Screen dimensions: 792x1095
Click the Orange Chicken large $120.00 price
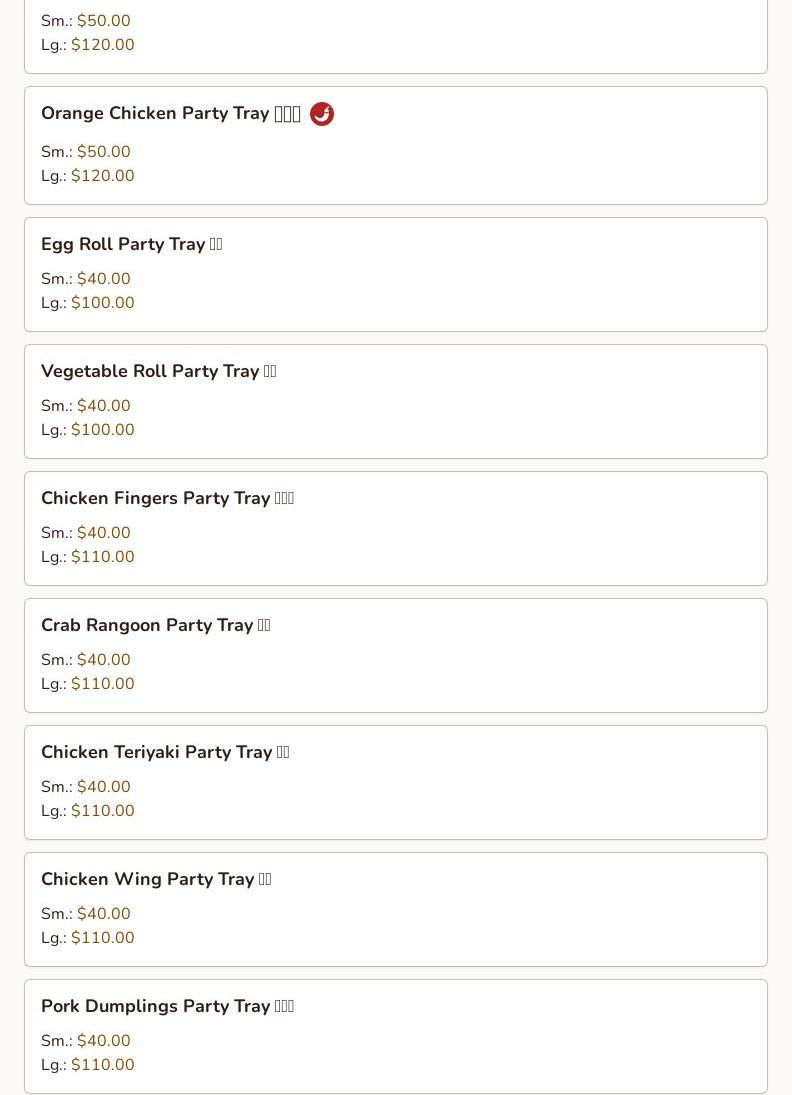tap(102, 176)
